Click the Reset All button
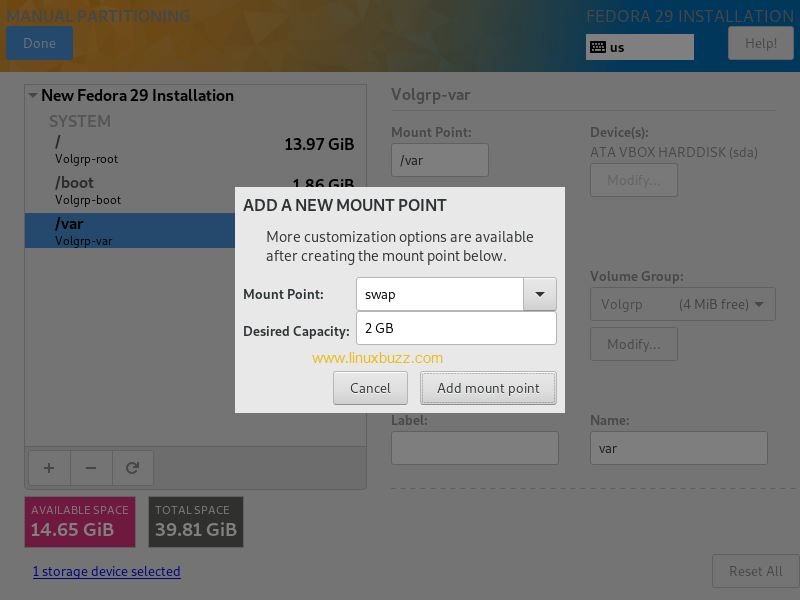The image size is (800, 600). [x=755, y=571]
